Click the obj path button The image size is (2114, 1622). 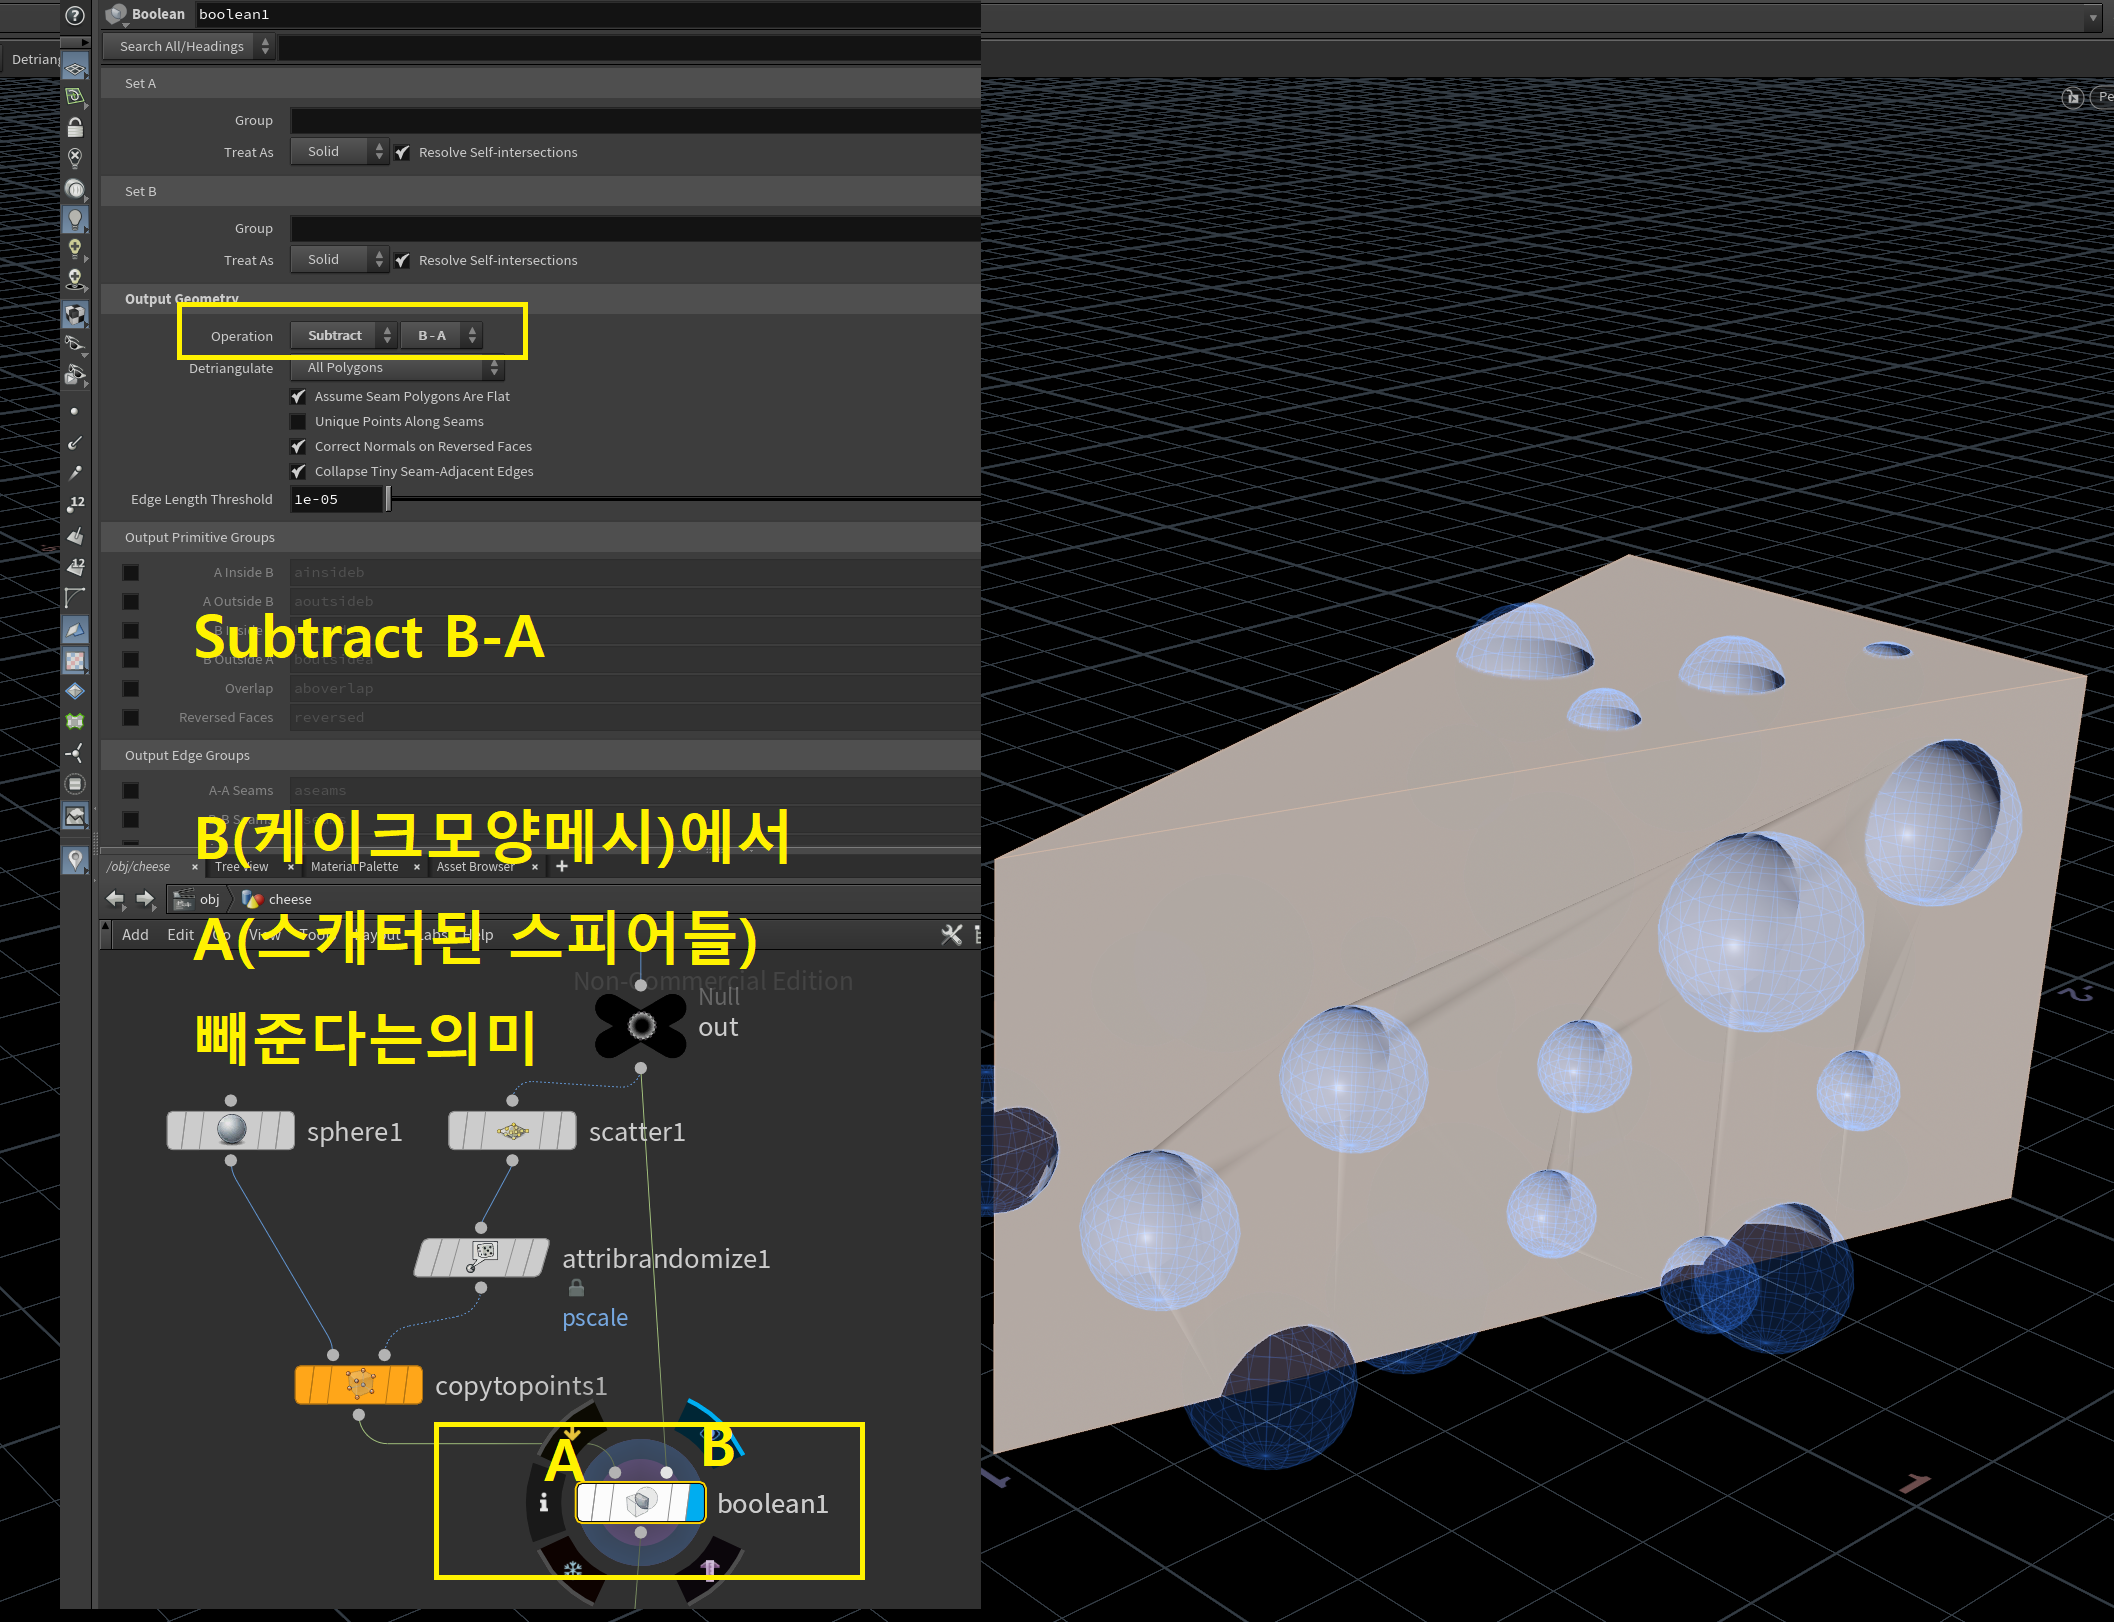[198, 899]
